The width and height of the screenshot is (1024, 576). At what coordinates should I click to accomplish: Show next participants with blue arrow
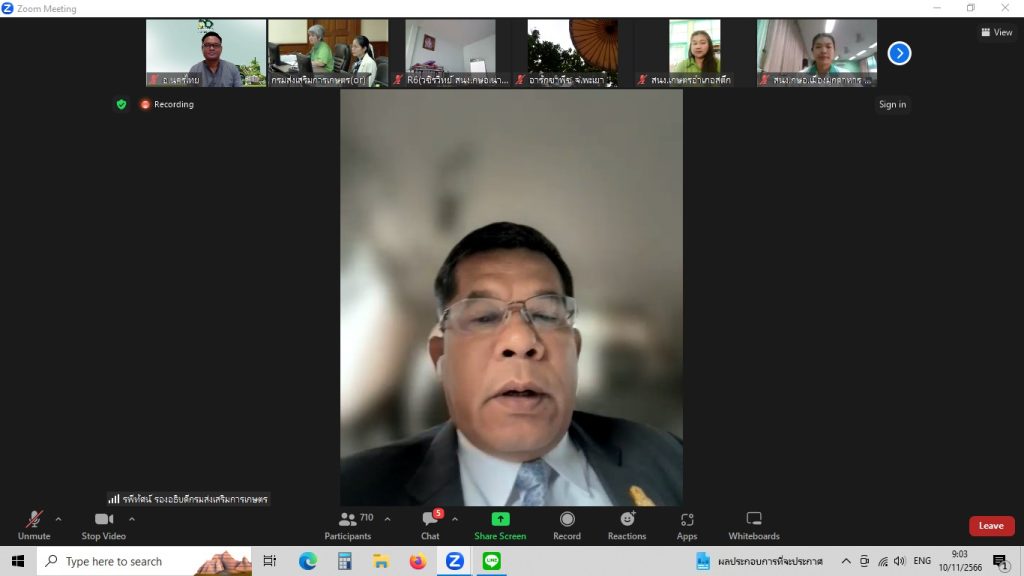pos(899,53)
